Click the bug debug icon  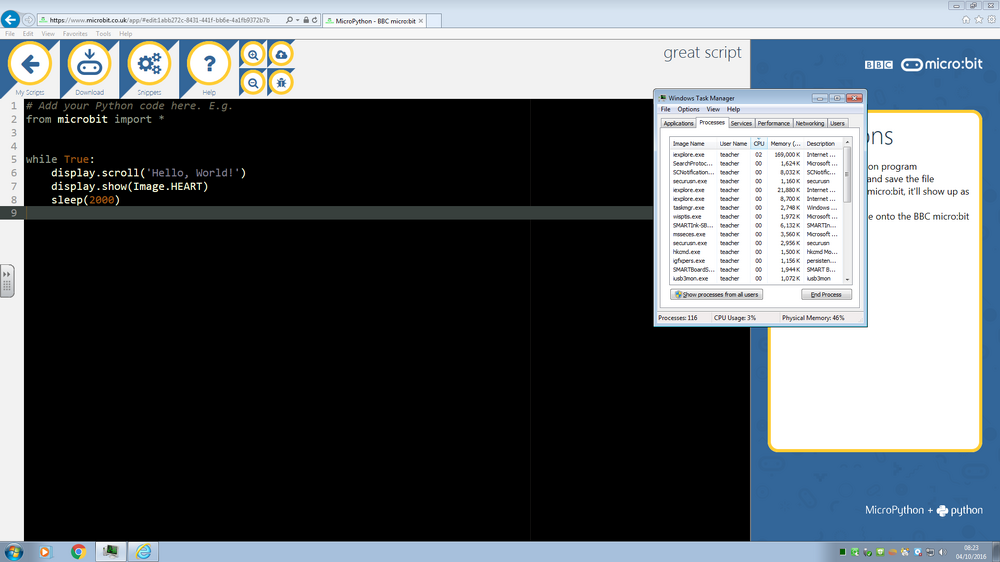[x=281, y=83]
